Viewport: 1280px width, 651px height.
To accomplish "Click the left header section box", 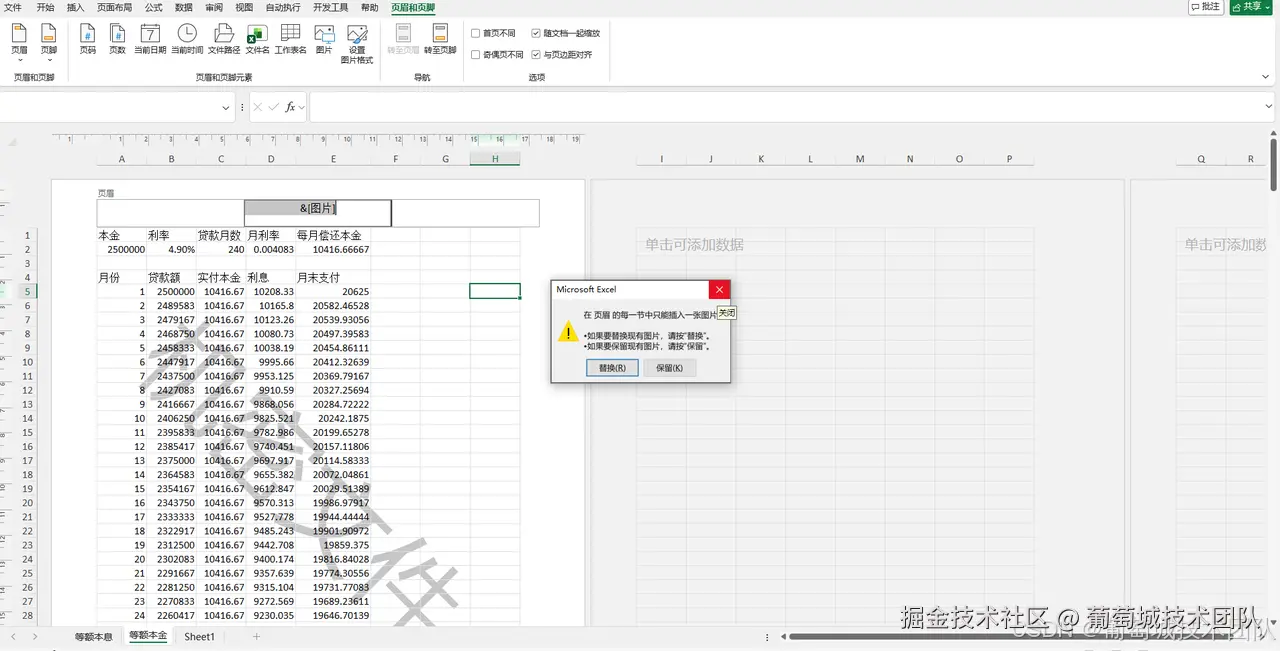I will pyautogui.click(x=170, y=213).
